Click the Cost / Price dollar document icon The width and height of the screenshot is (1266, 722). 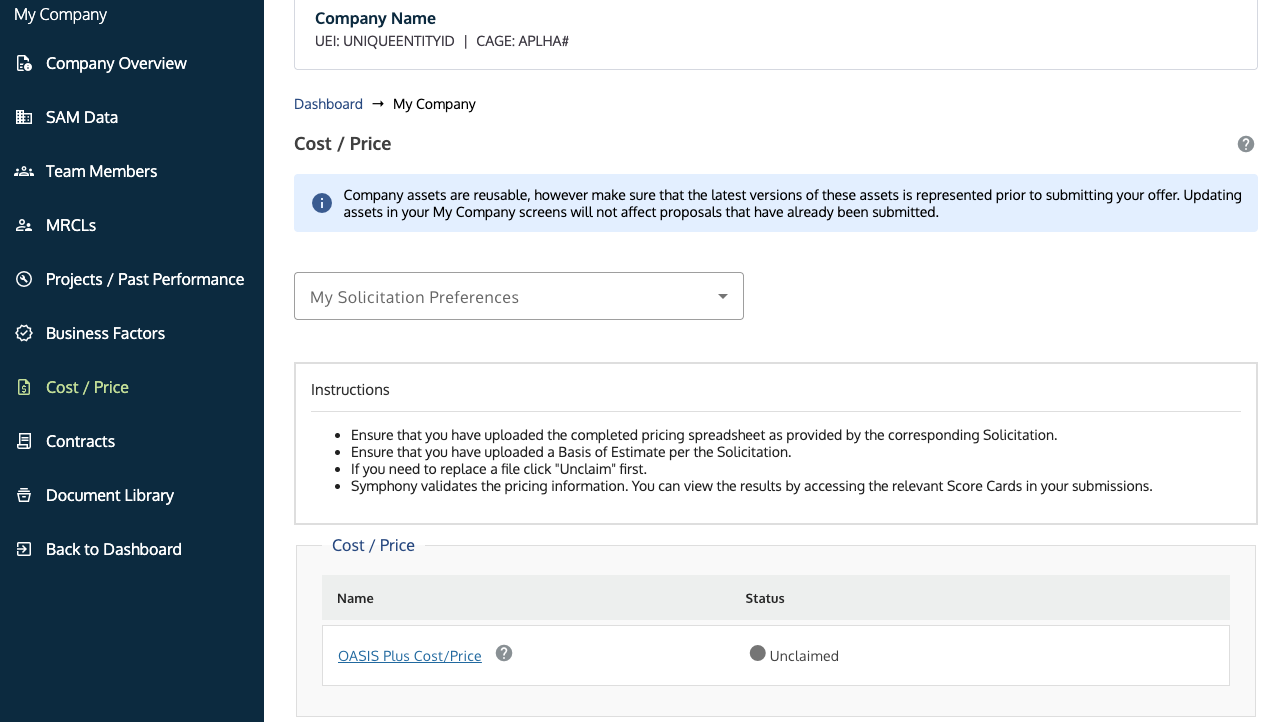[x=23, y=387]
